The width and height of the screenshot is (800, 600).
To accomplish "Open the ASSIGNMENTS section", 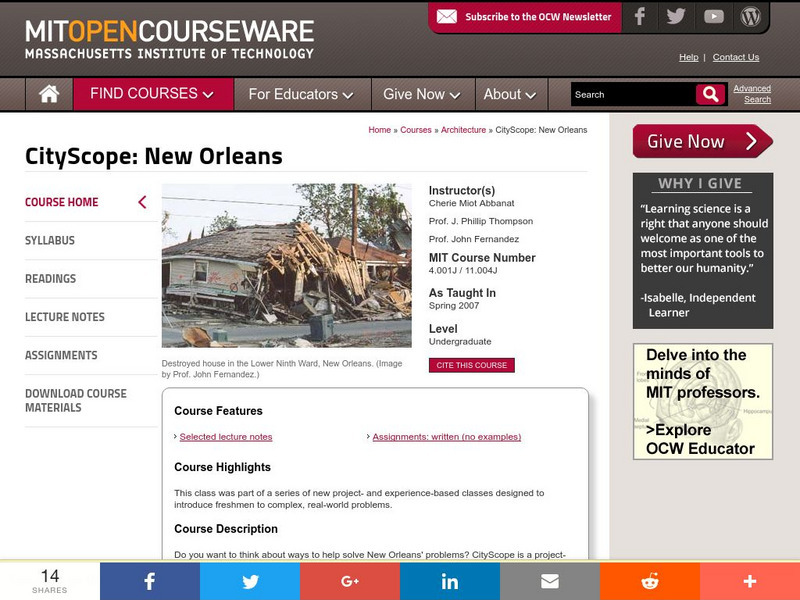I will 61,355.
